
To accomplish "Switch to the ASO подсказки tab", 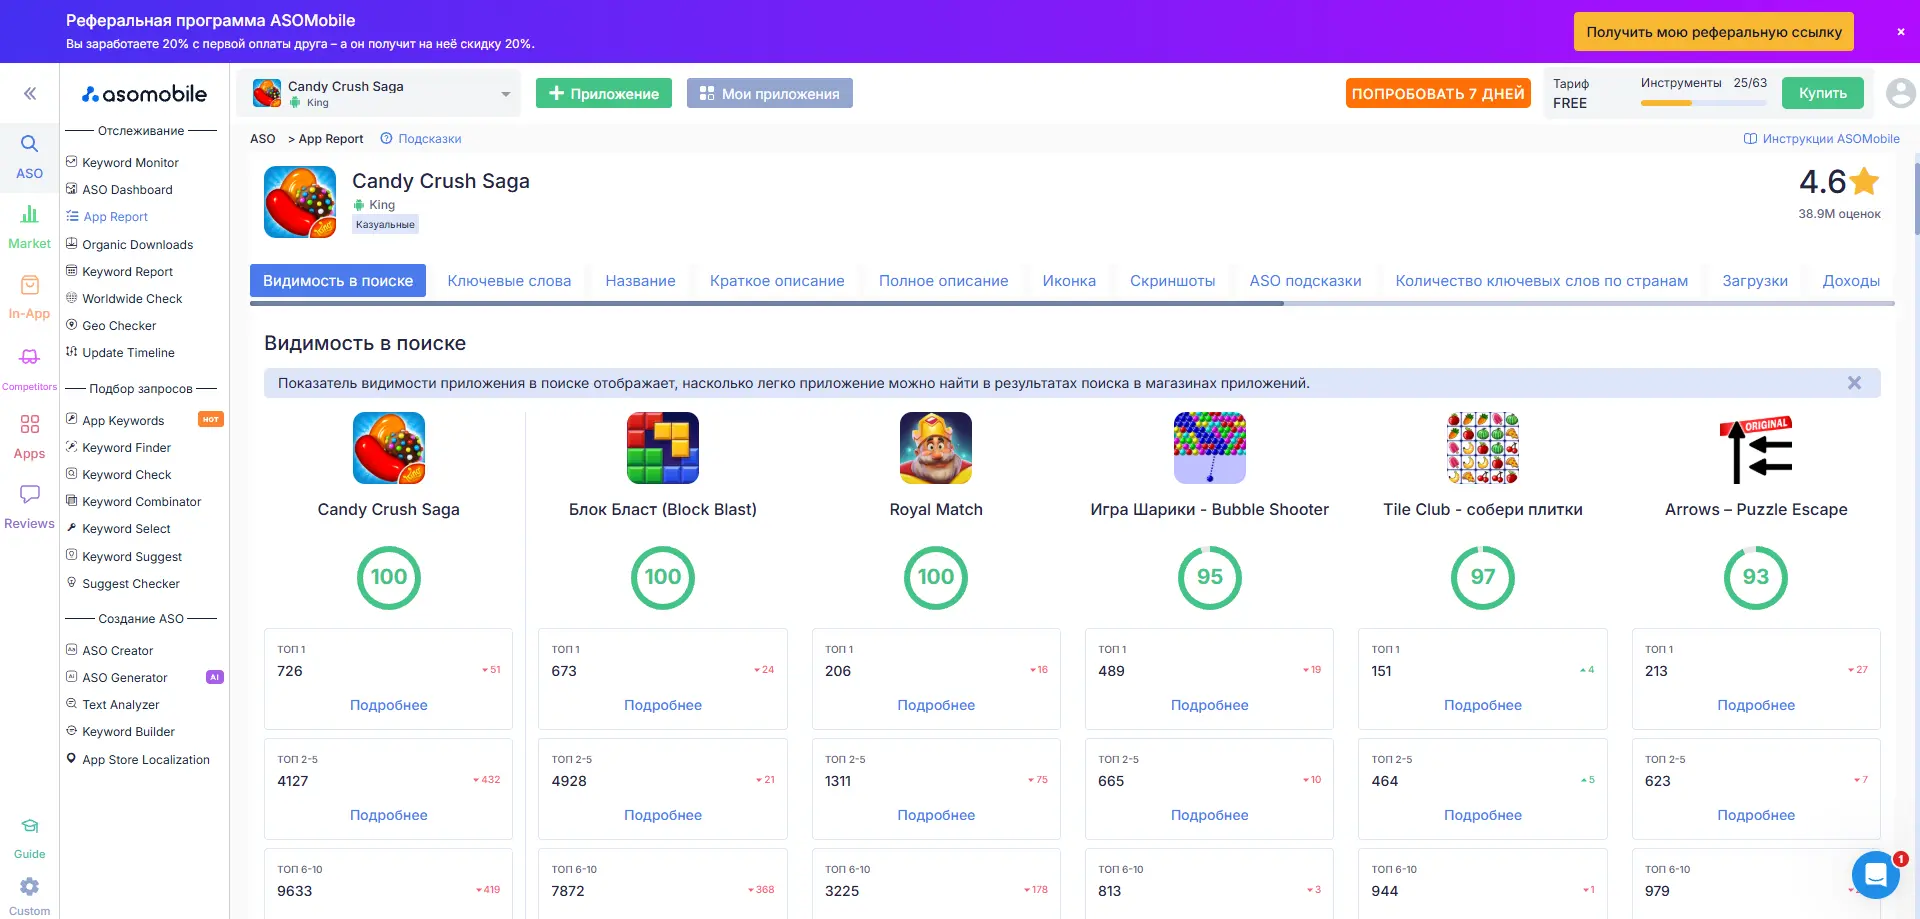I will [1305, 281].
